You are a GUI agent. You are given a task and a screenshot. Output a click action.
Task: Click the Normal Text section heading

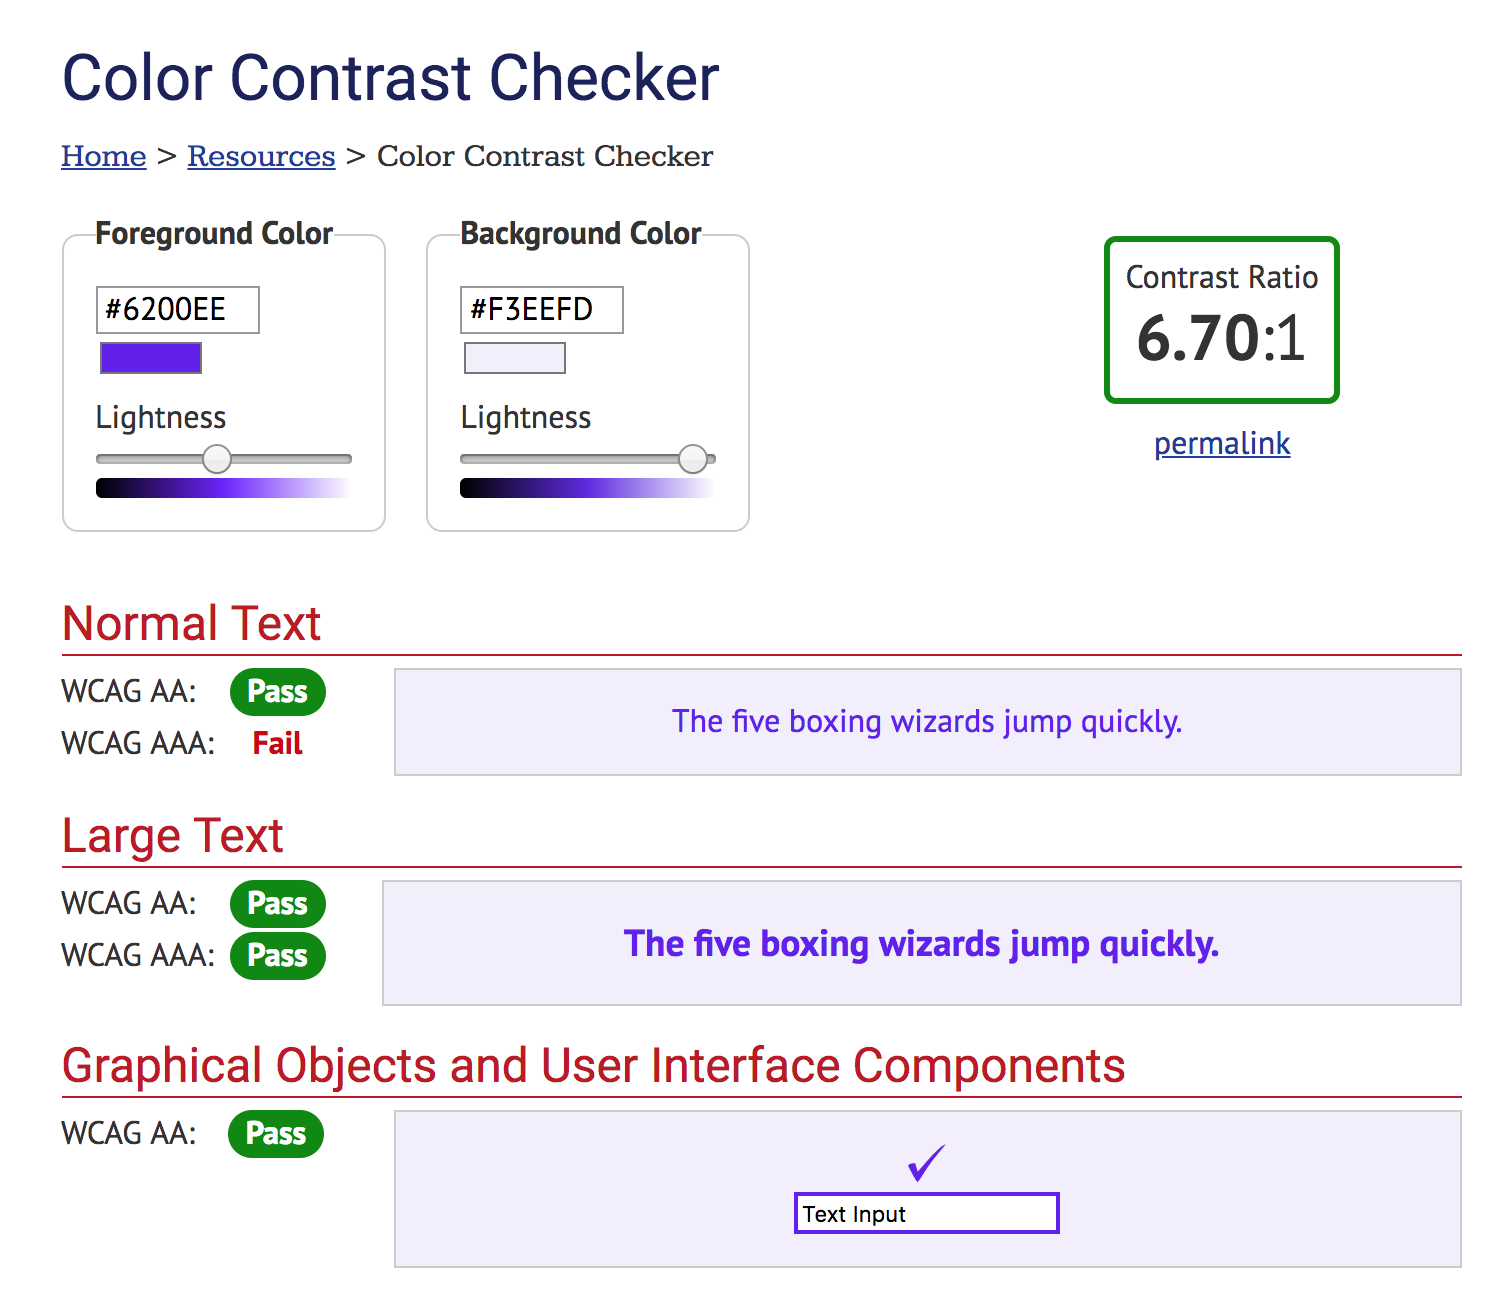point(191,623)
